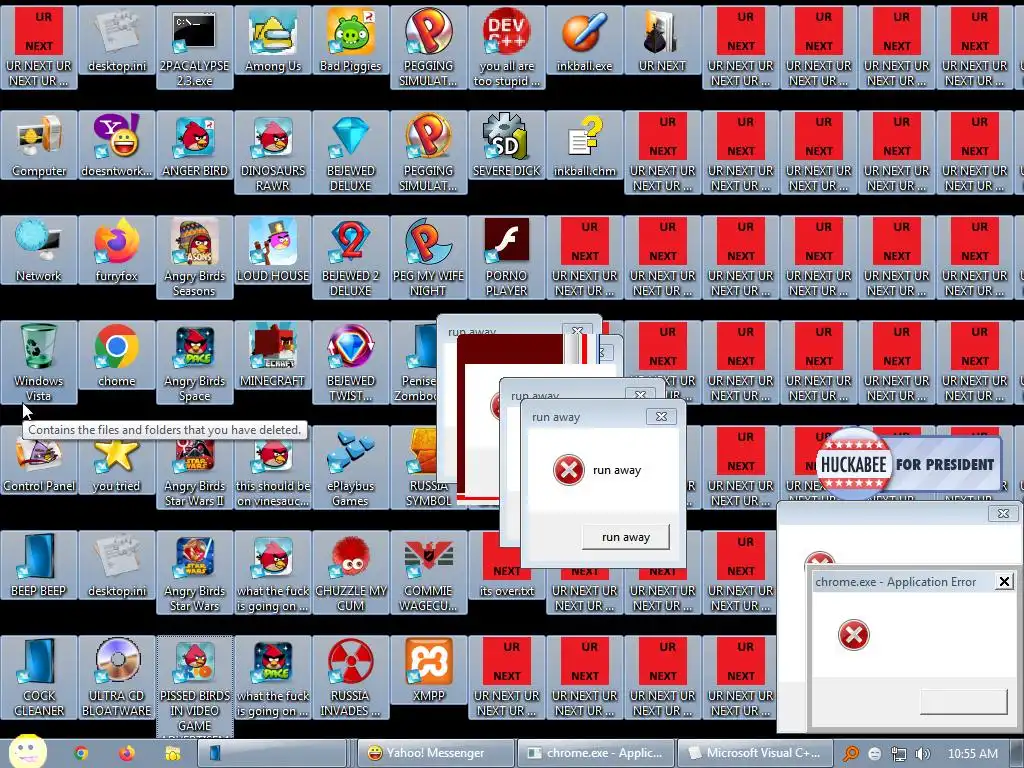Select the Windows Vista recycle bin icon
Screen dimensions: 1024x768
39,362
